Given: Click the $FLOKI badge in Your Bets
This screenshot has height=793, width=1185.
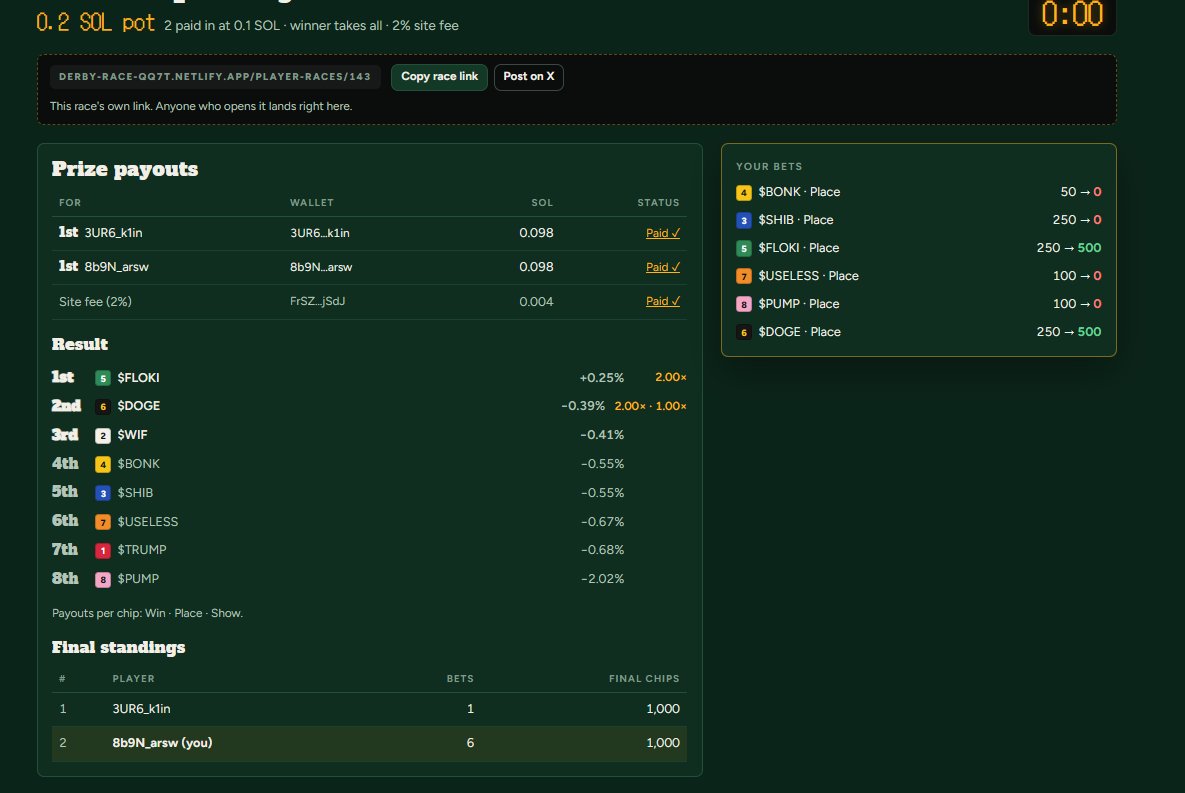Looking at the screenshot, I should coord(744,249).
